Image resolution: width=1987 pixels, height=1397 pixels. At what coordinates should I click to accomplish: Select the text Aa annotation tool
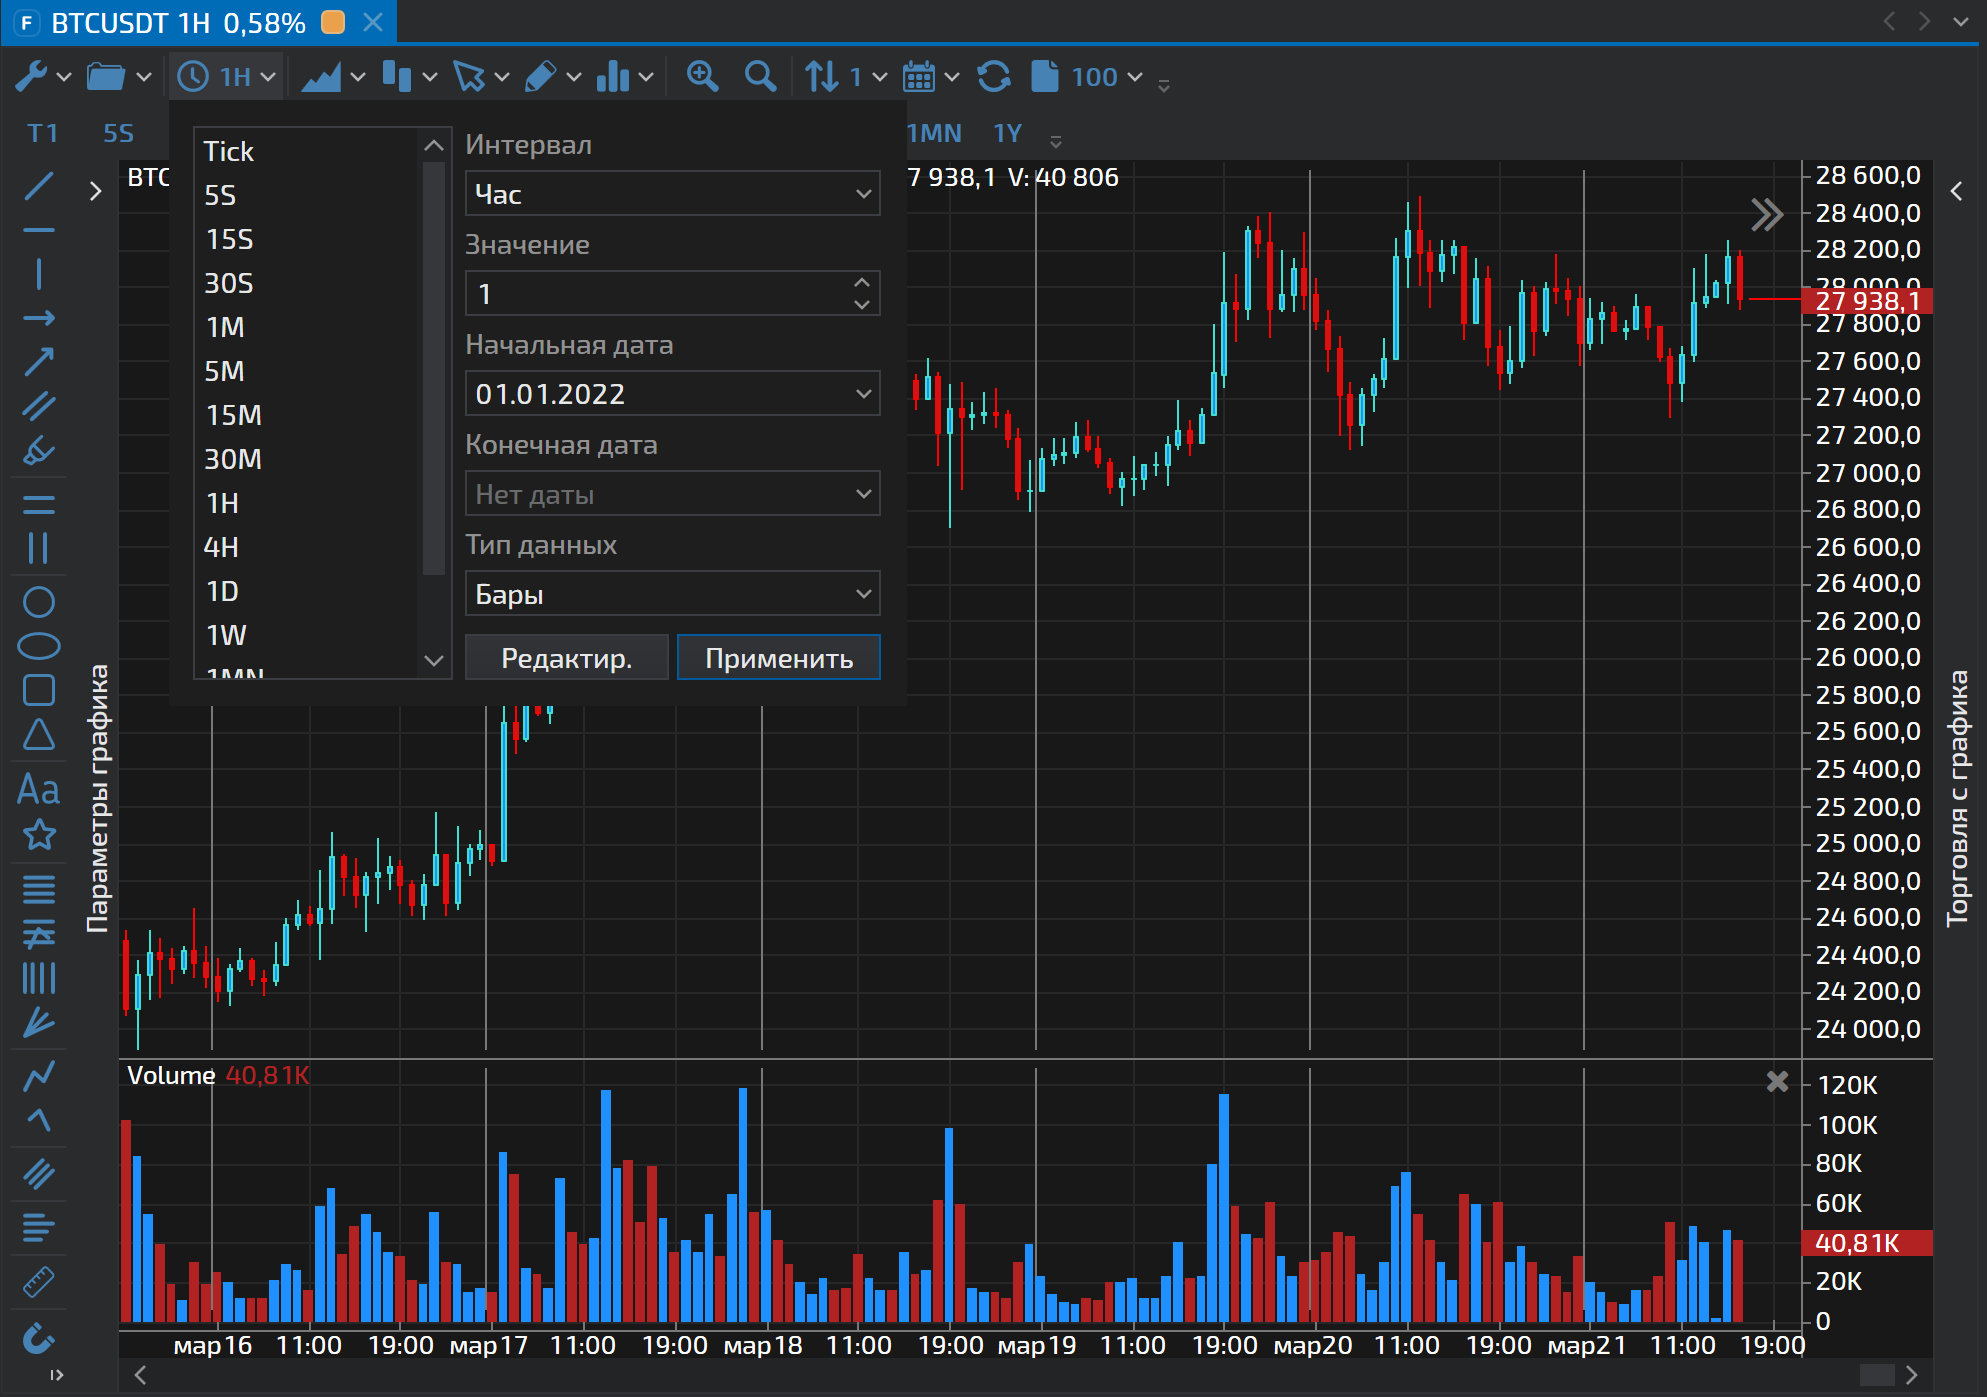coord(39,790)
